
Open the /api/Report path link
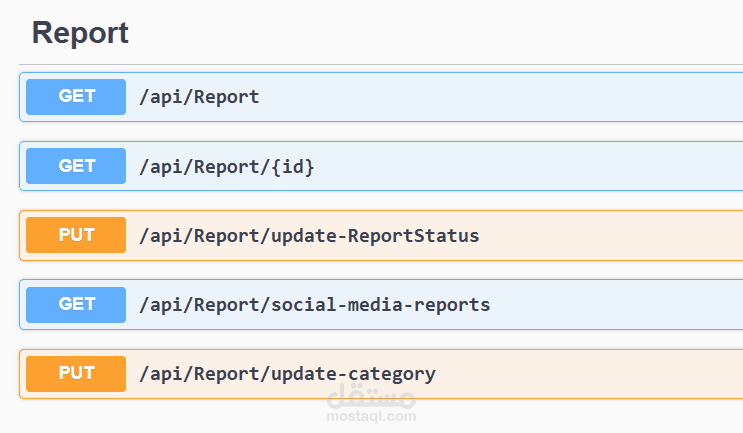[x=199, y=97]
